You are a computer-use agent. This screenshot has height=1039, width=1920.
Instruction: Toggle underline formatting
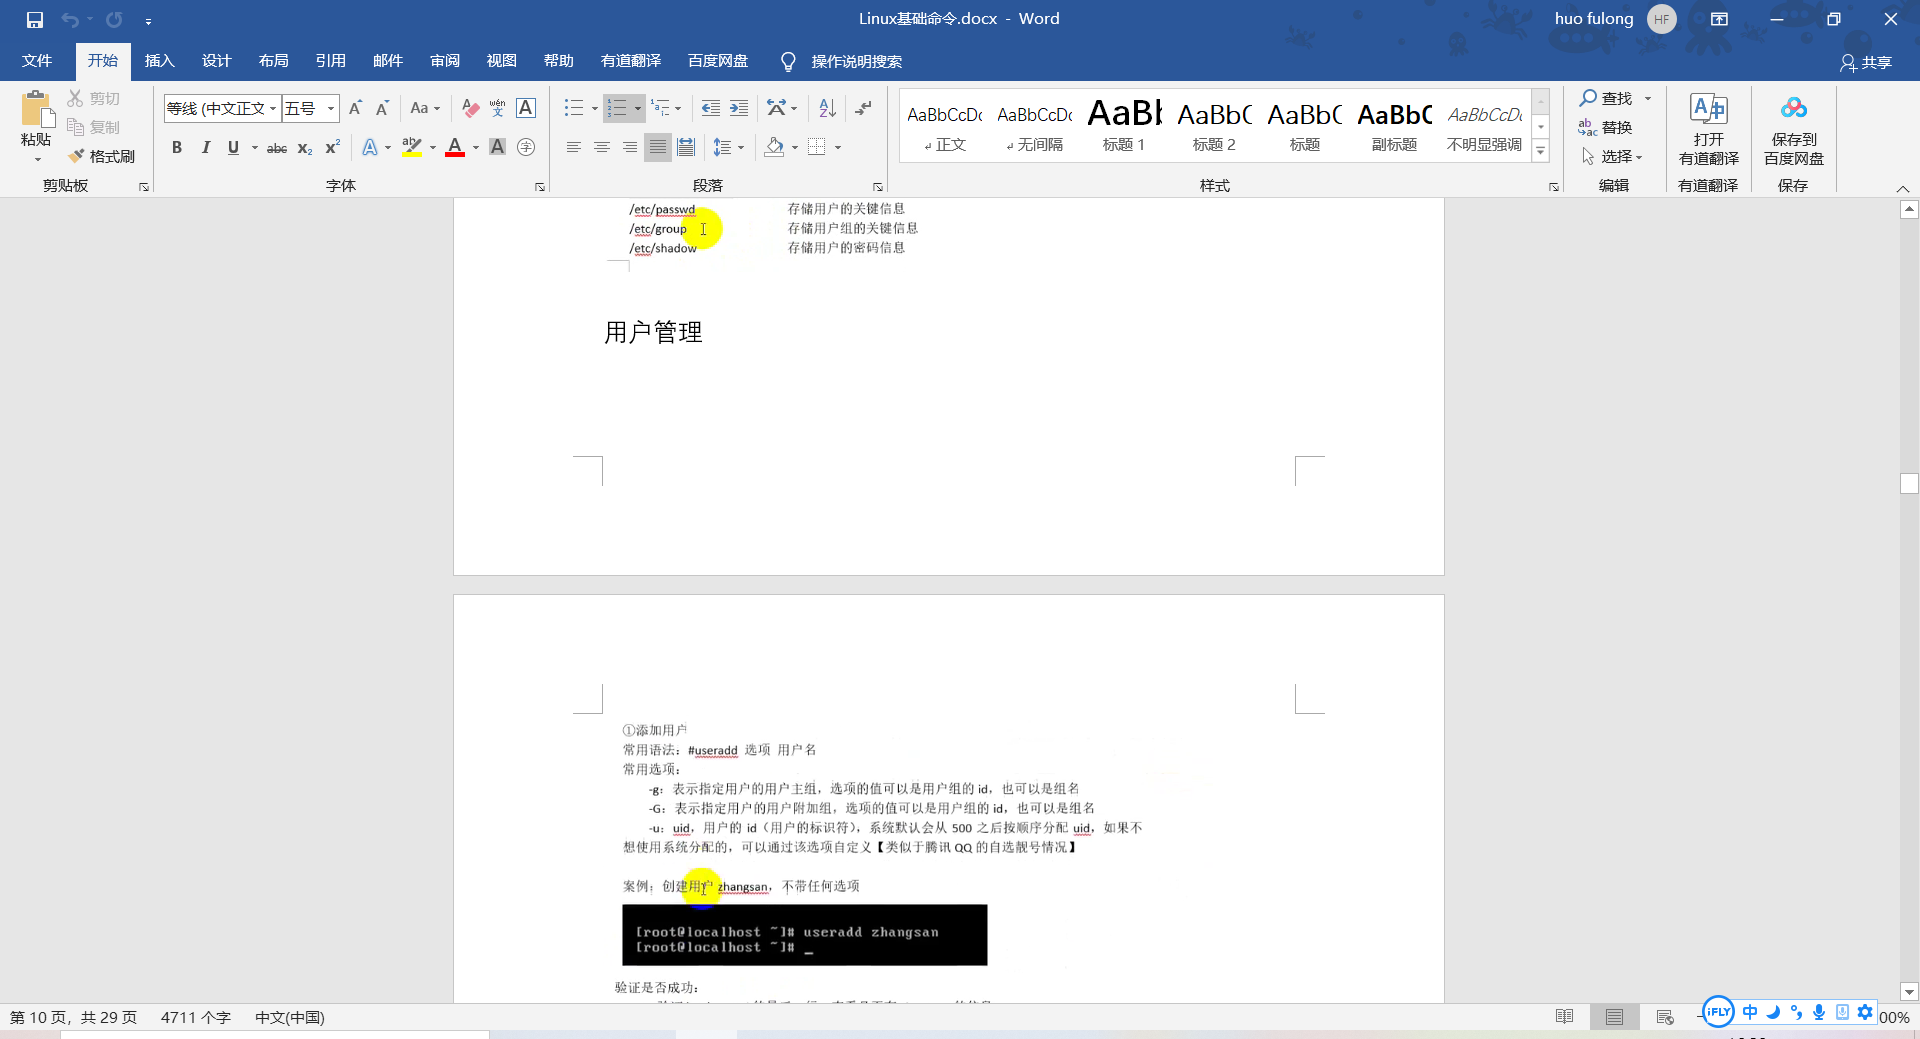232,147
